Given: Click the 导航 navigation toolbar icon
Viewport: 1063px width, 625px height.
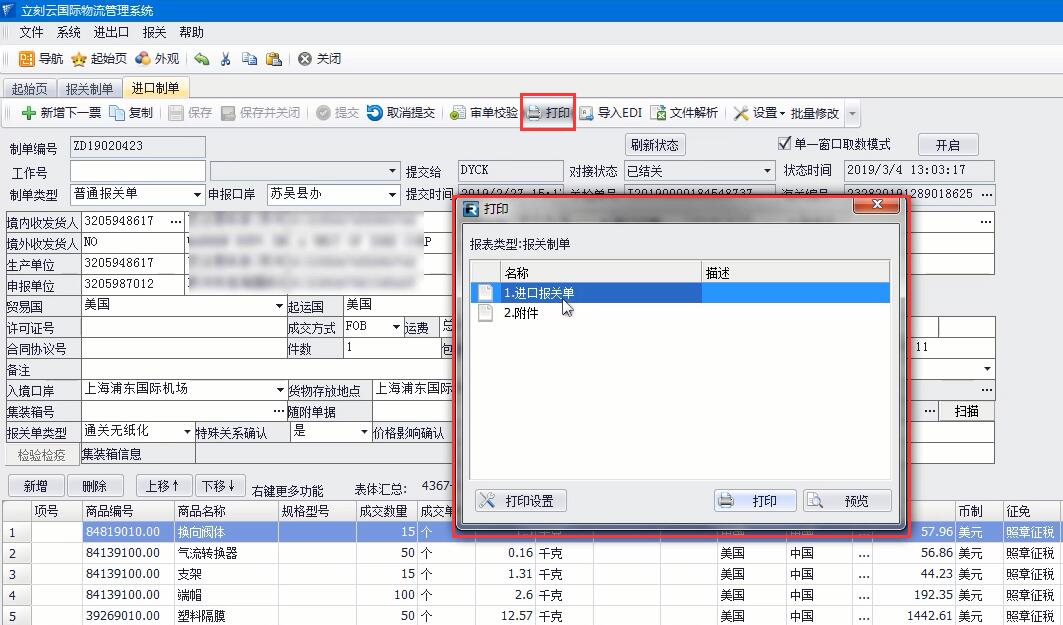Looking at the screenshot, I should (x=27, y=59).
